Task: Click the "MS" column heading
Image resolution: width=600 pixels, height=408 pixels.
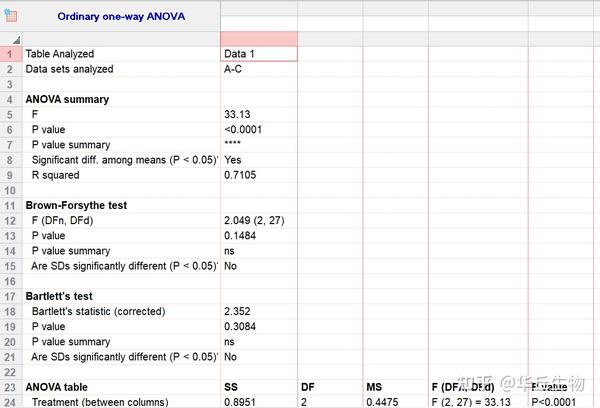Action: pyautogui.click(x=374, y=387)
